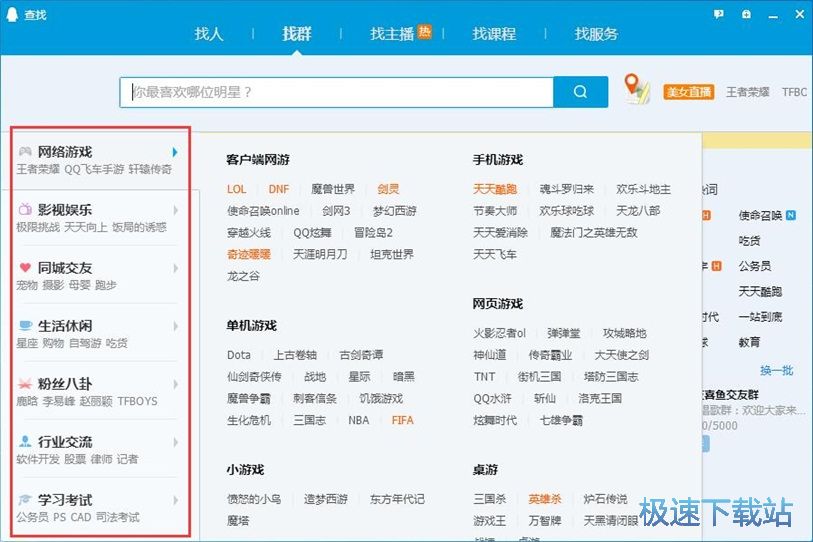813x542 pixels.
Task: Open the 欢乐斗地主 link
Action: (643, 189)
